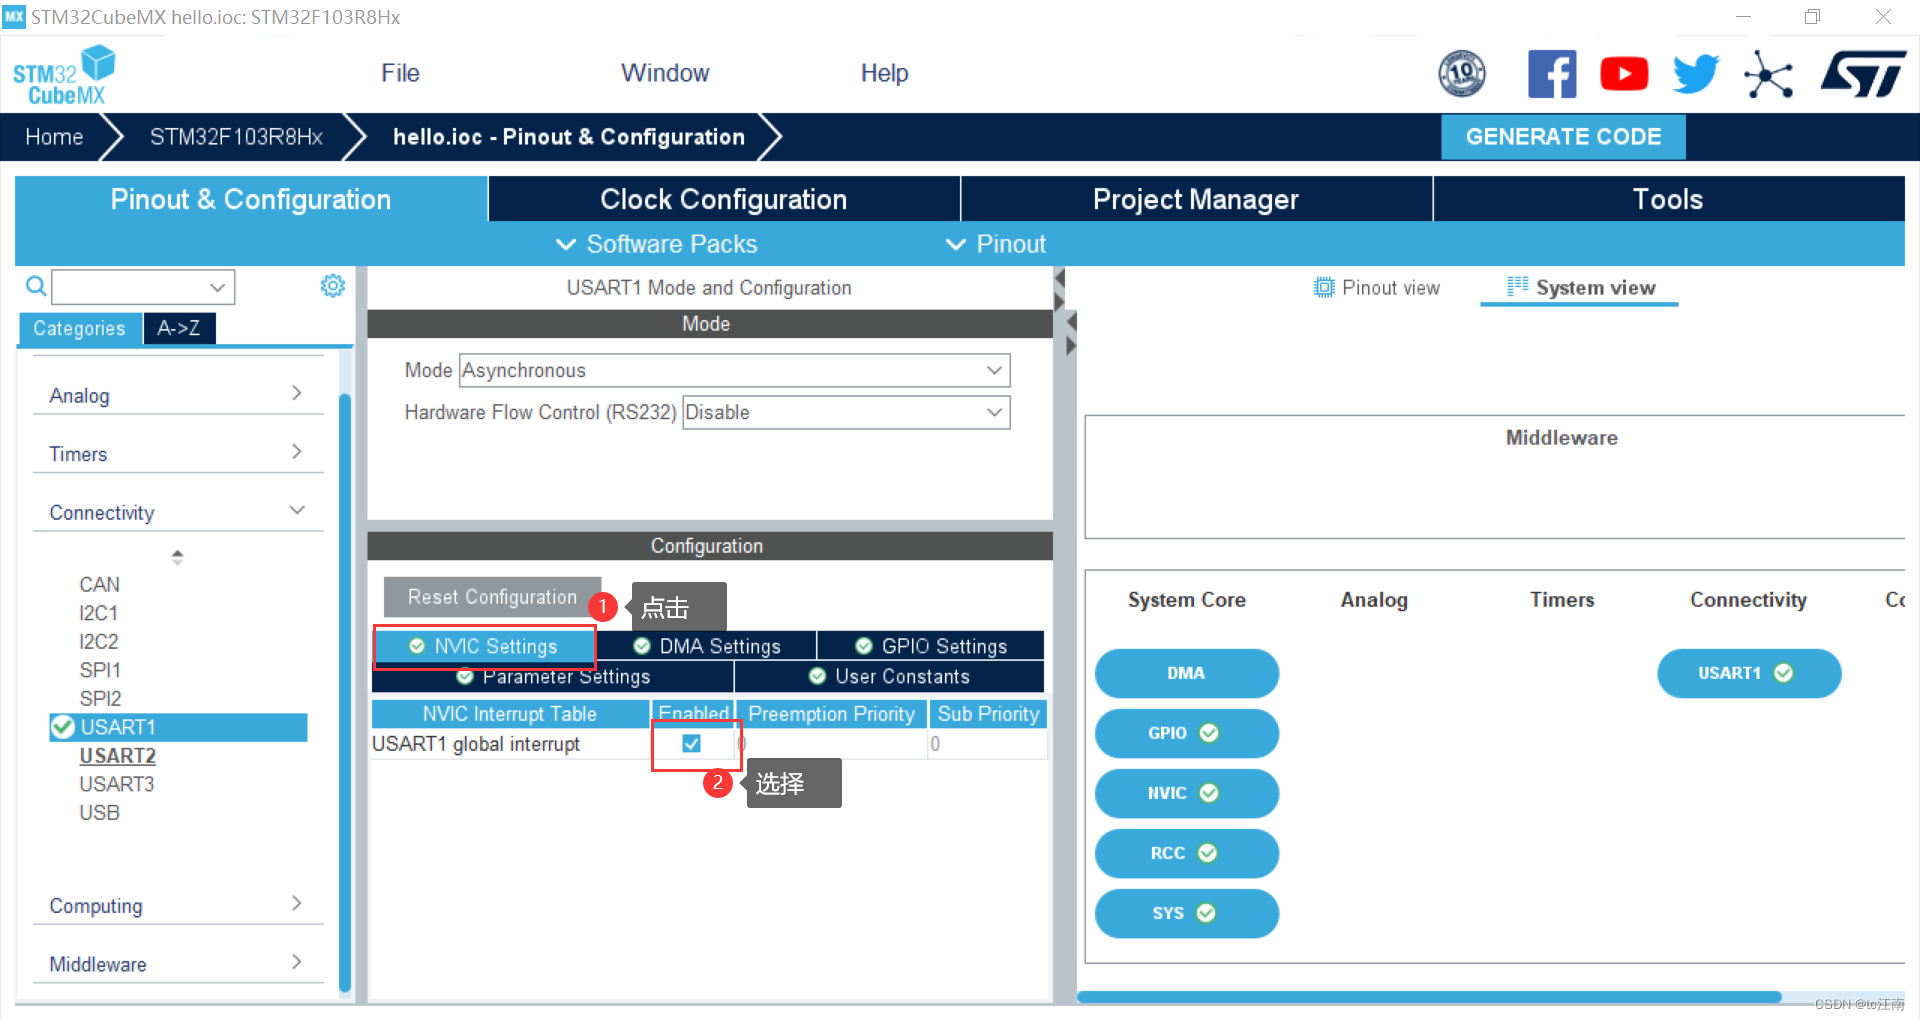Screen dimensions: 1920x1020
Task: Open the ST 10-year anniversary badge icon
Action: [x=1461, y=74]
